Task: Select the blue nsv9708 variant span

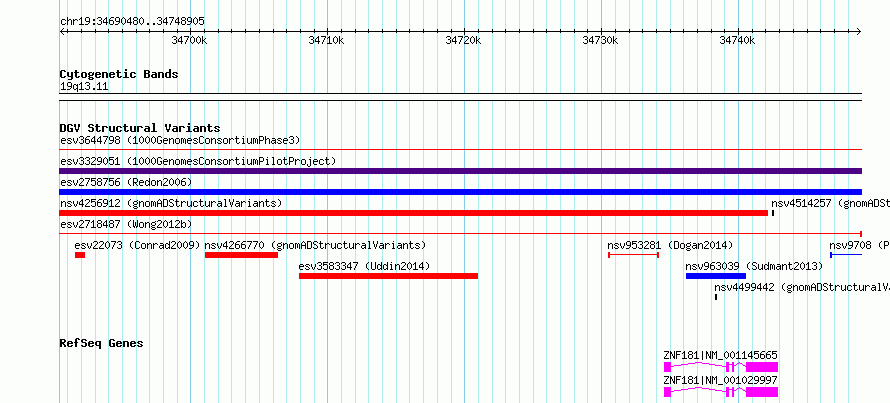Action: pos(846,255)
